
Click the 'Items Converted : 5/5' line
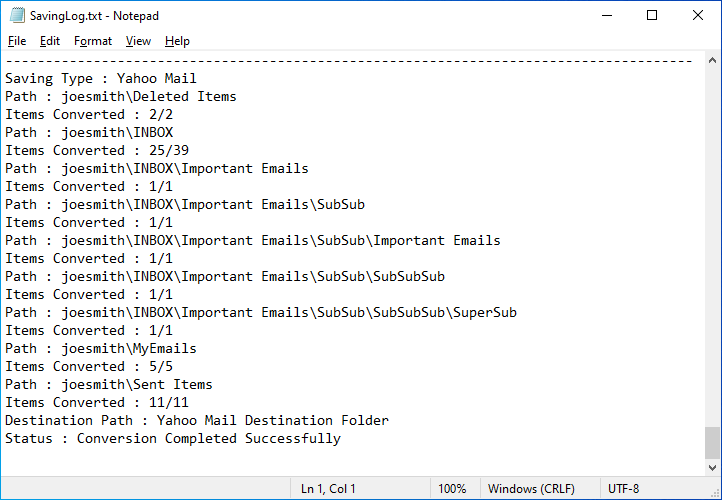point(89,366)
